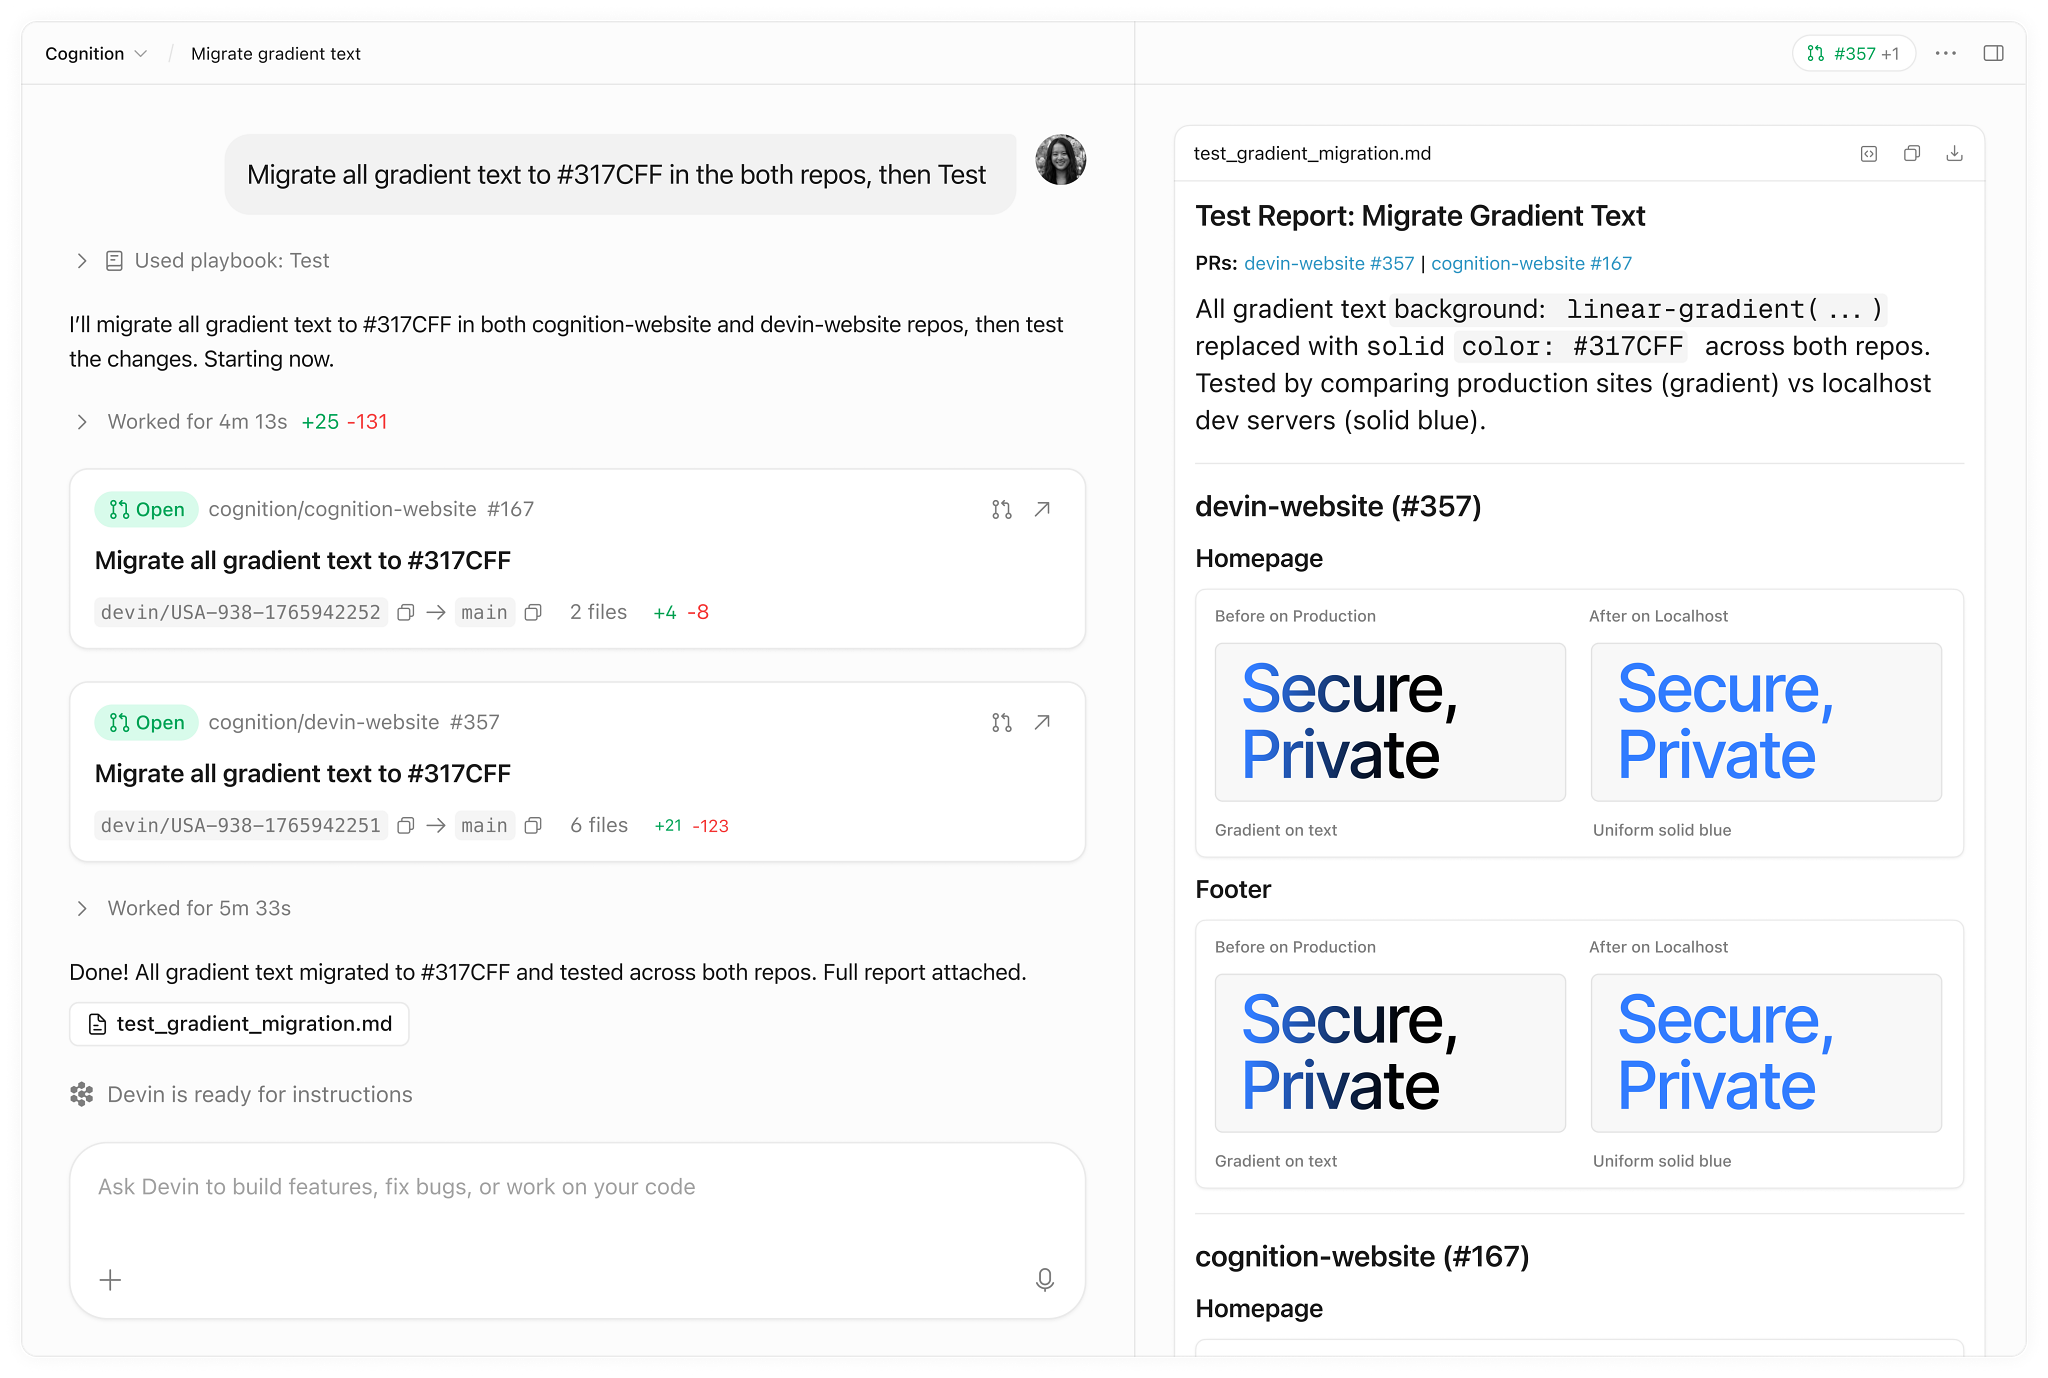Expand 'Worked for 5m 33s' details

(82, 909)
